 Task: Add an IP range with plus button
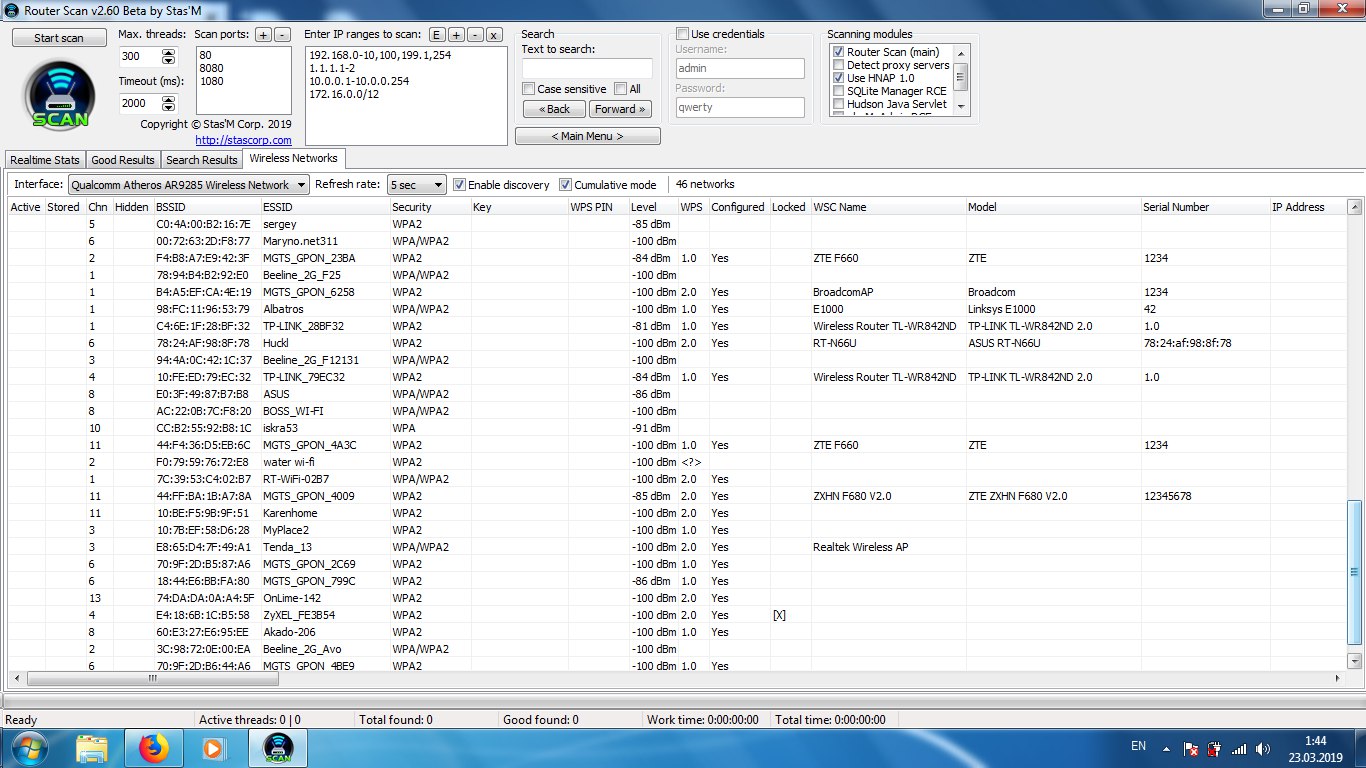click(x=456, y=34)
